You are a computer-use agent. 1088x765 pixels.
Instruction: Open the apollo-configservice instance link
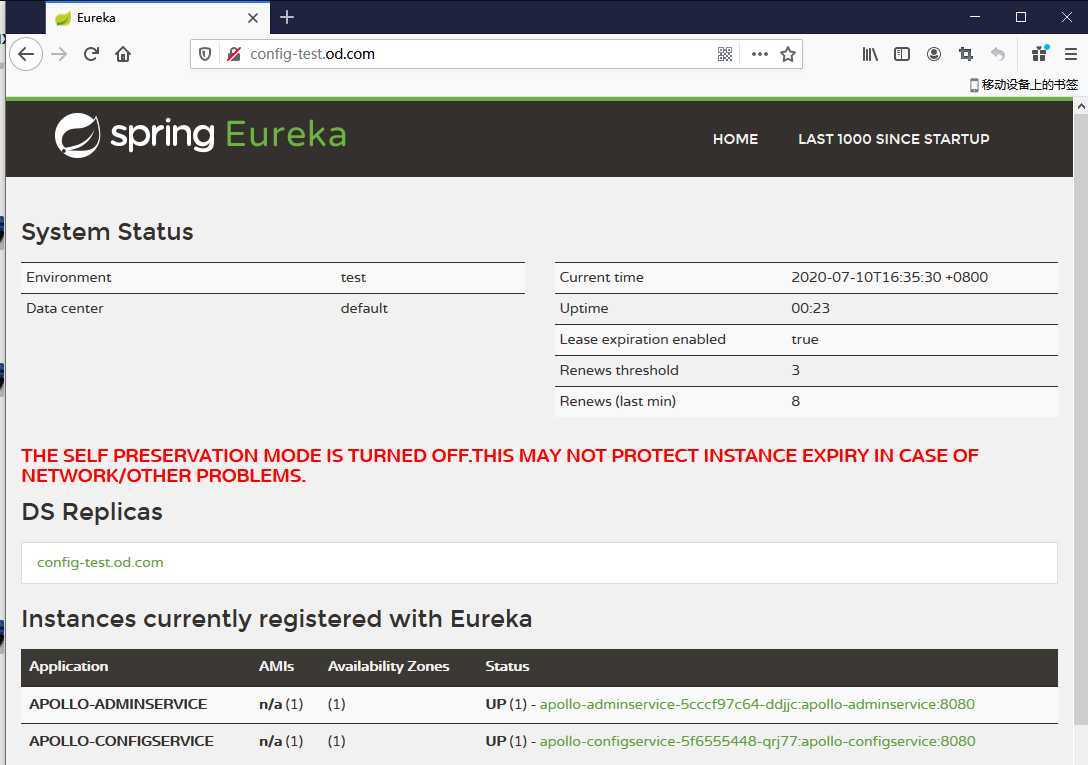click(758, 741)
